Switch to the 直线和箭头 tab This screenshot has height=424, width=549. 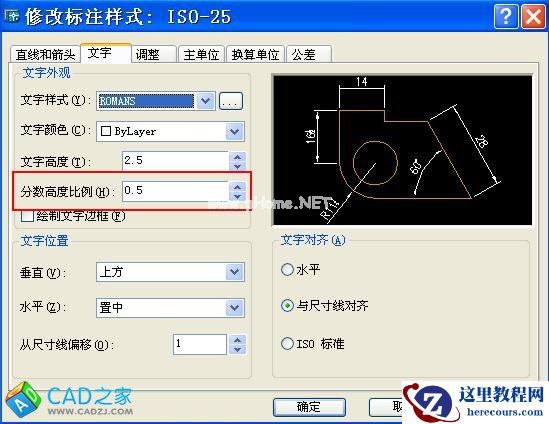pos(46,54)
